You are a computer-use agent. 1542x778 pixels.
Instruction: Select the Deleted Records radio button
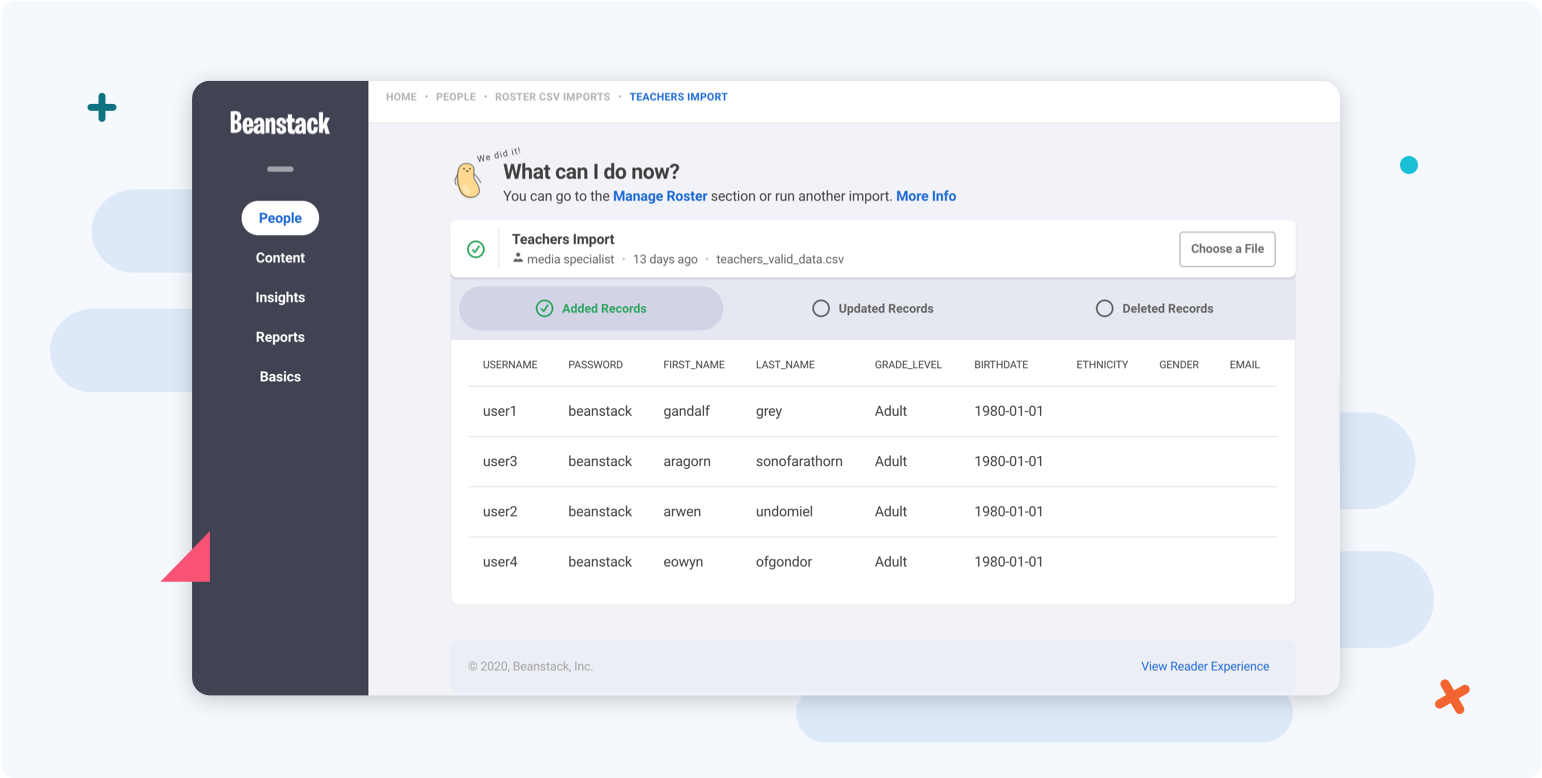1104,308
